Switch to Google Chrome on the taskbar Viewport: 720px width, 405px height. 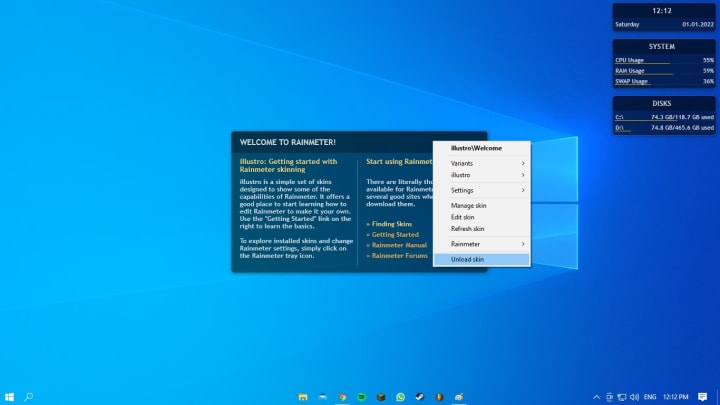pos(342,397)
